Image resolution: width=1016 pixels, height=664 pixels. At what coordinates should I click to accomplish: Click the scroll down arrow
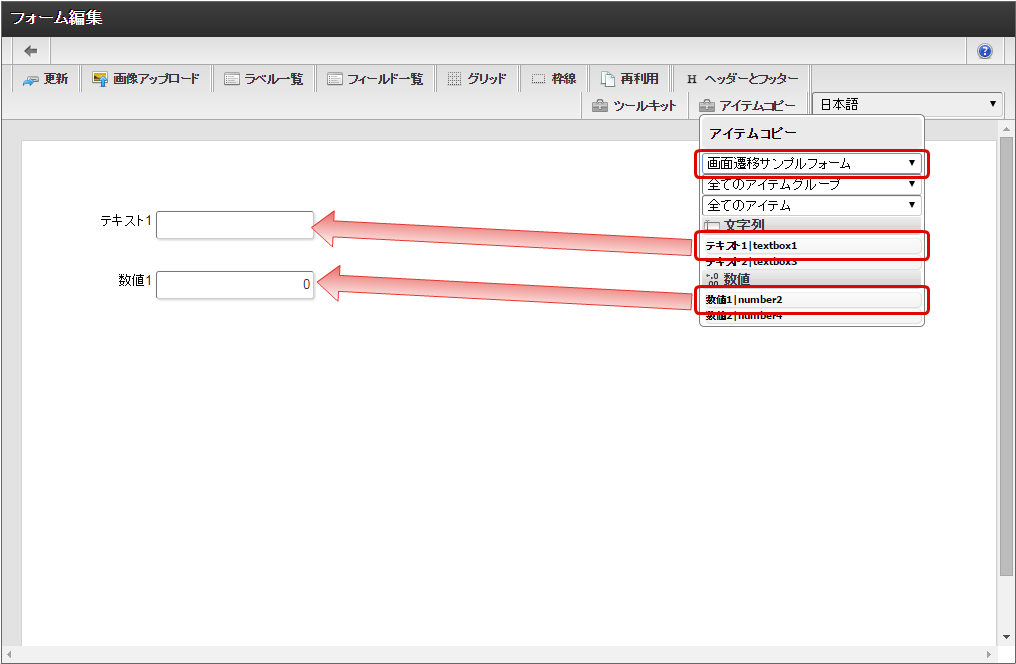(x=1006, y=637)
